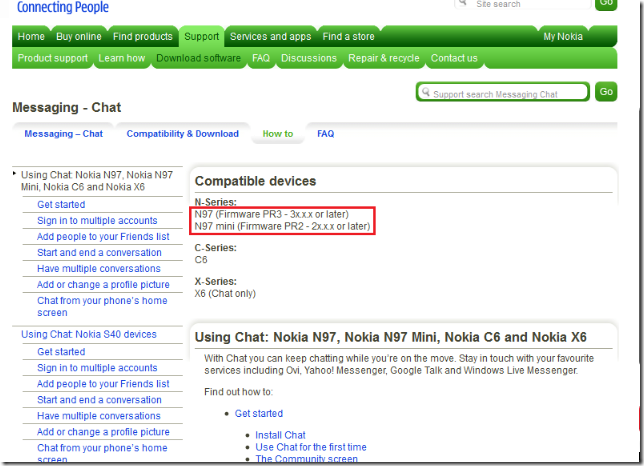Viewport: 644px width, 466px height.
Task: Open Use Chat for the first time
Action: click(x=310, y=447)
